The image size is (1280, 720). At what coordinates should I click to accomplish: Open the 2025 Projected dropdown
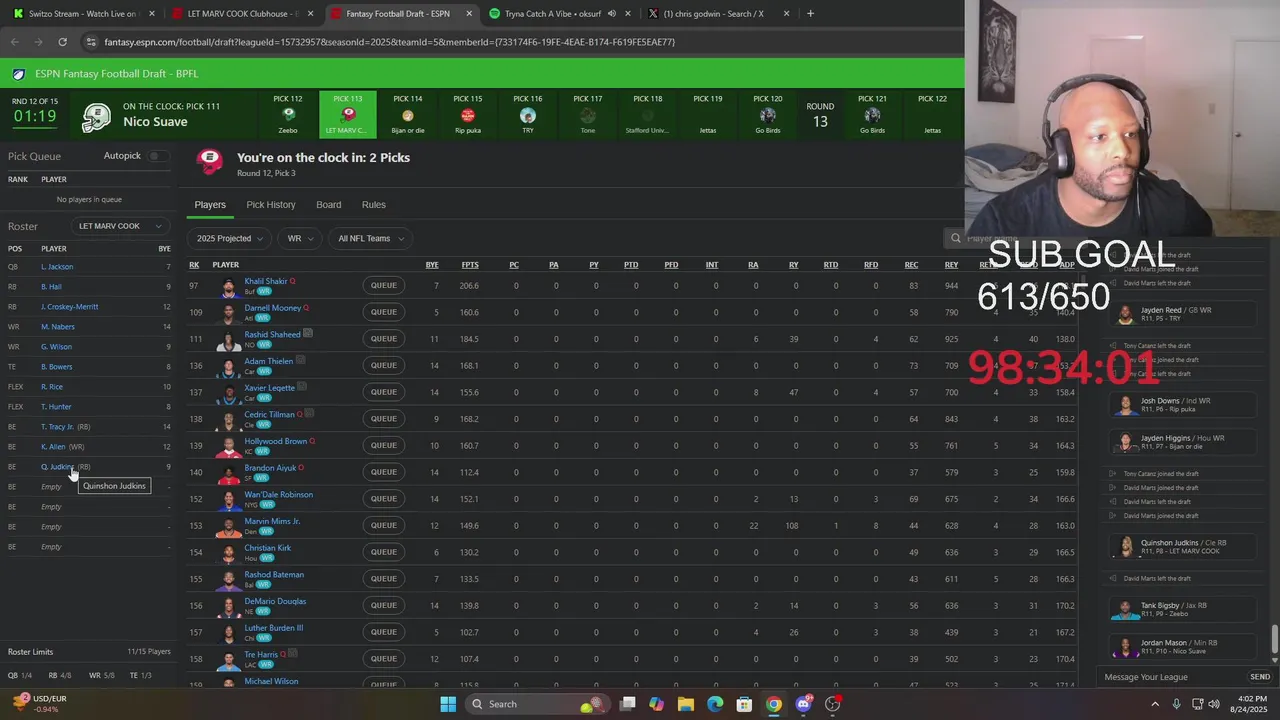coord(230,238)
